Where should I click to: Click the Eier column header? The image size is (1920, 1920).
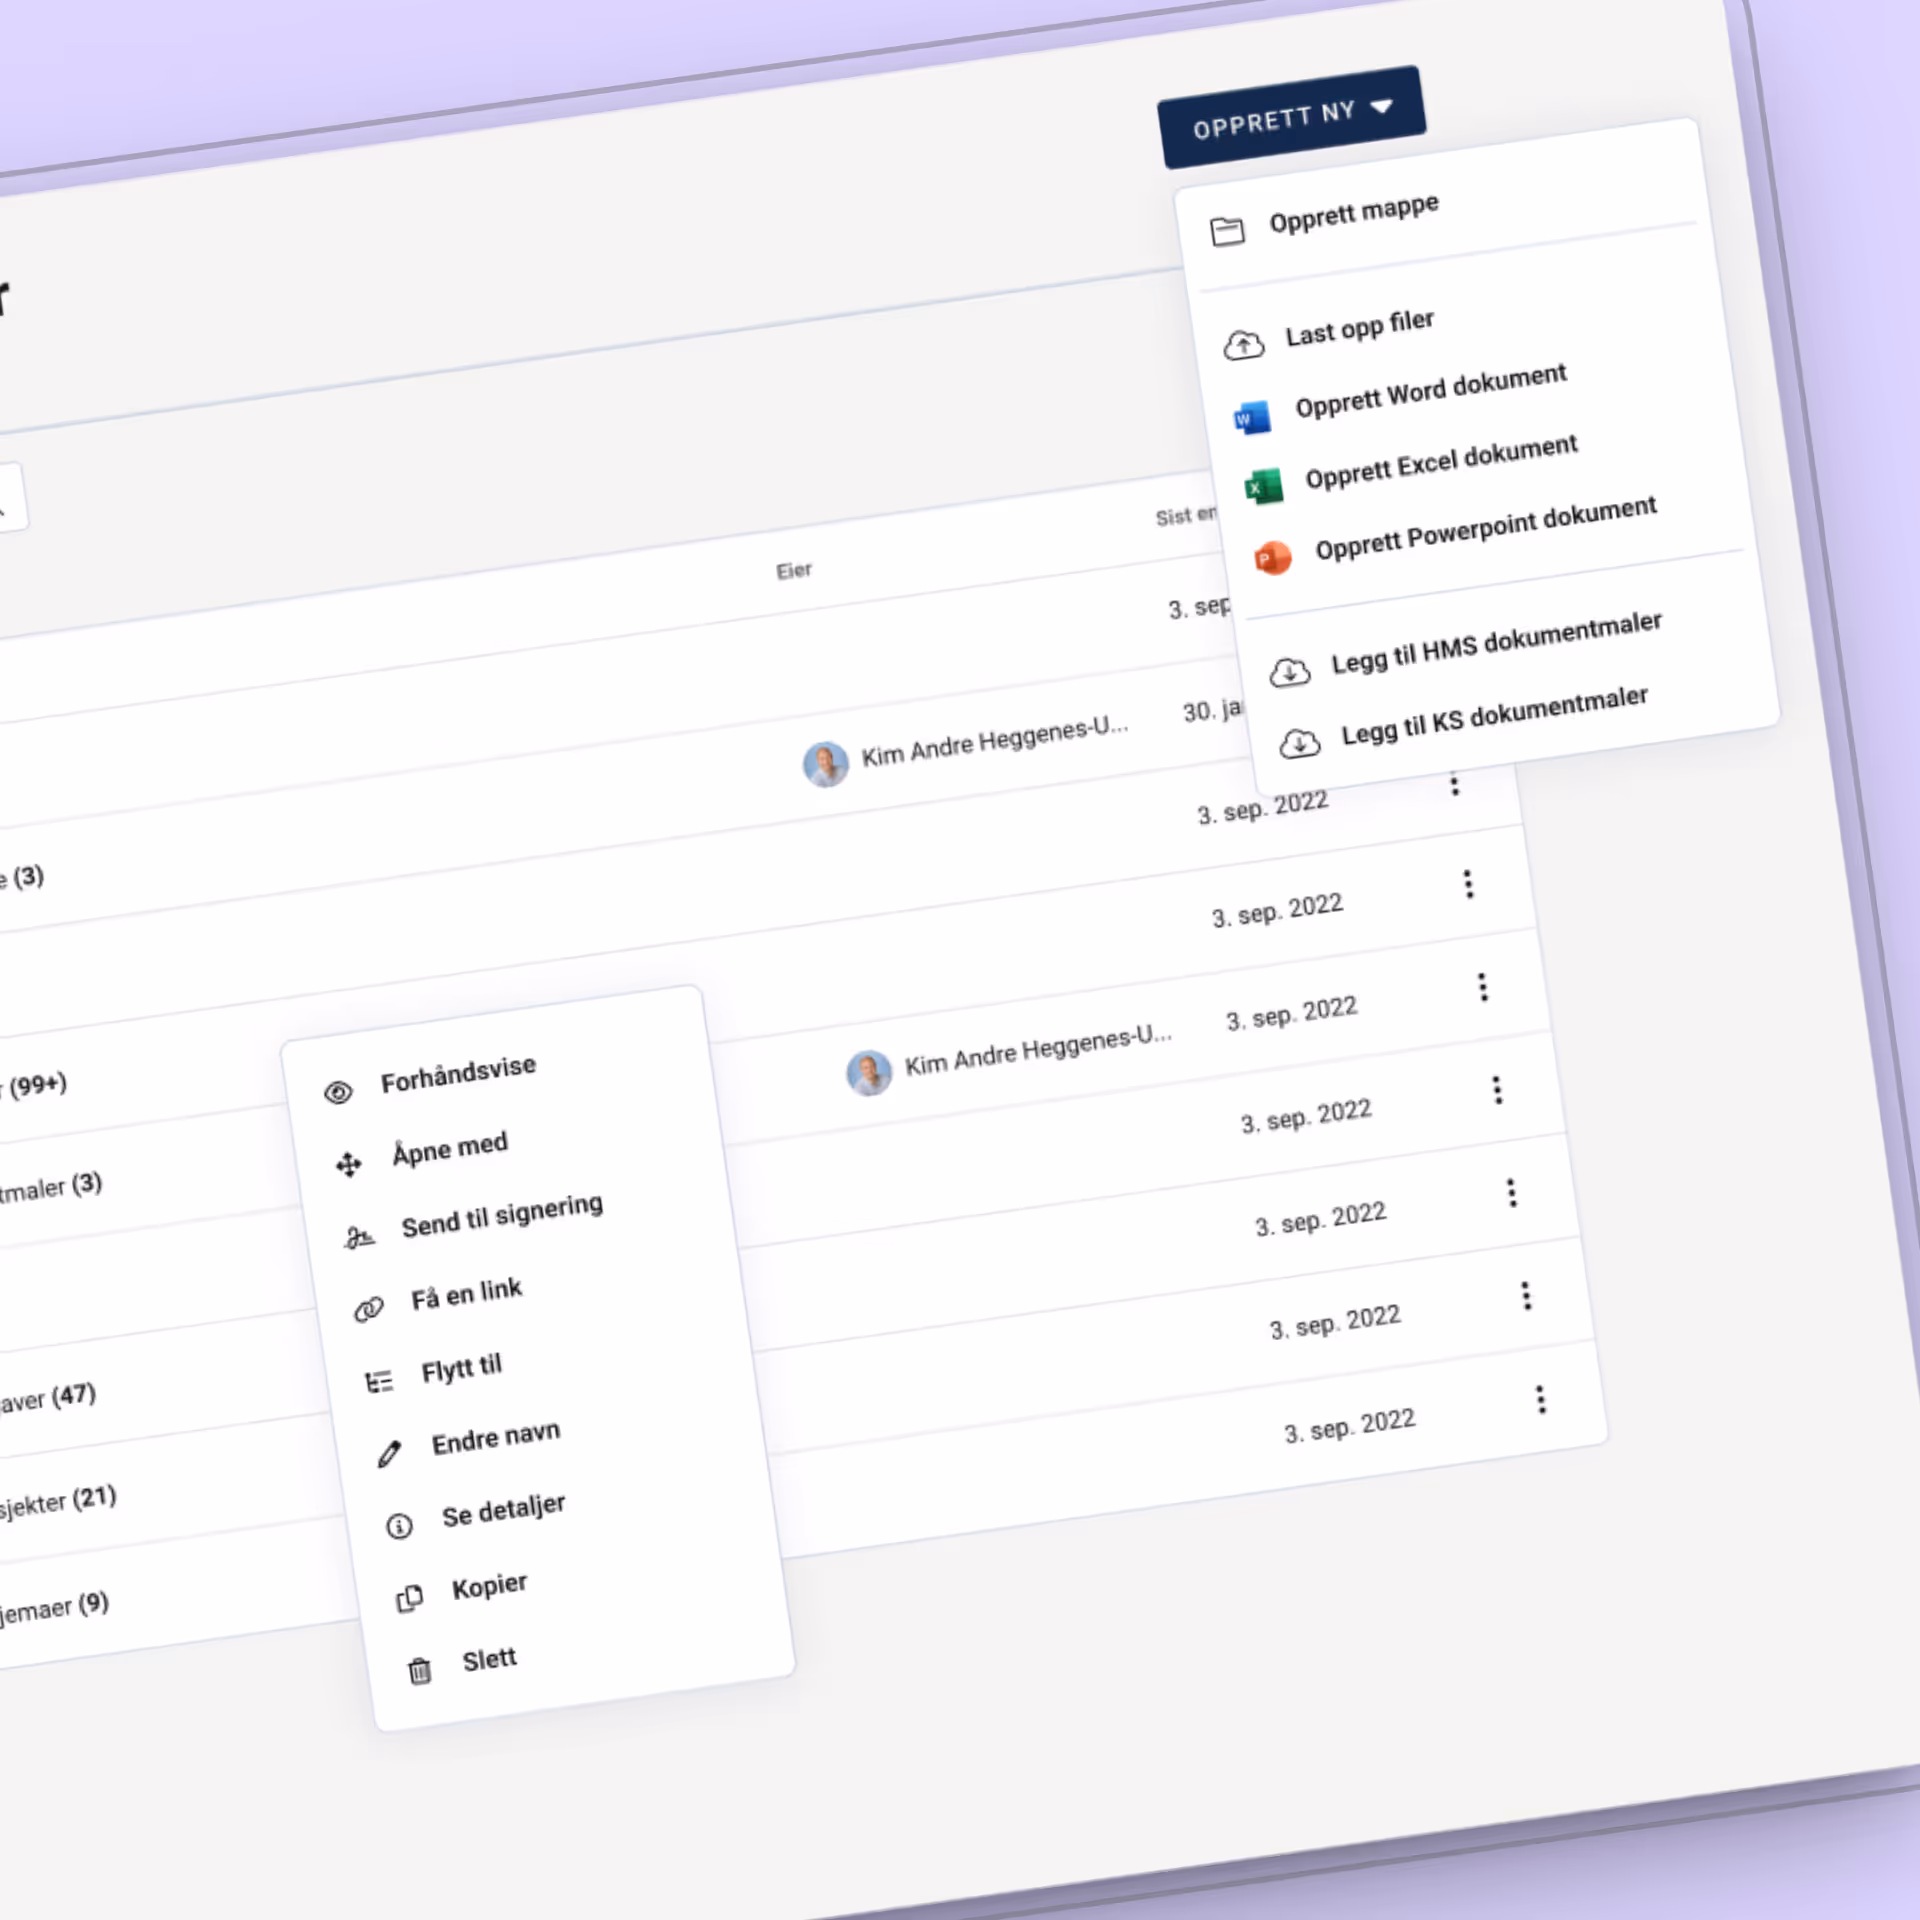pyautogui.click(x=794, y=571)
